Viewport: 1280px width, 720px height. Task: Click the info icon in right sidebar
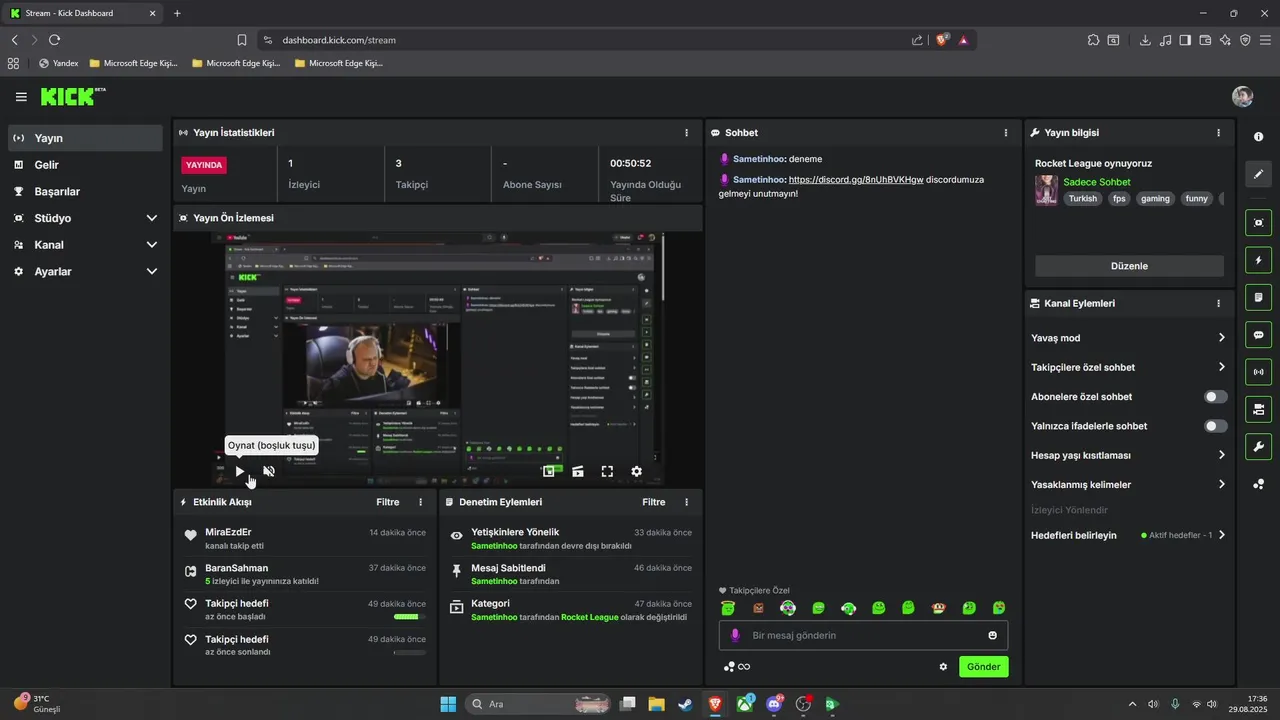pyautogui.click(x=1258, y=137)
